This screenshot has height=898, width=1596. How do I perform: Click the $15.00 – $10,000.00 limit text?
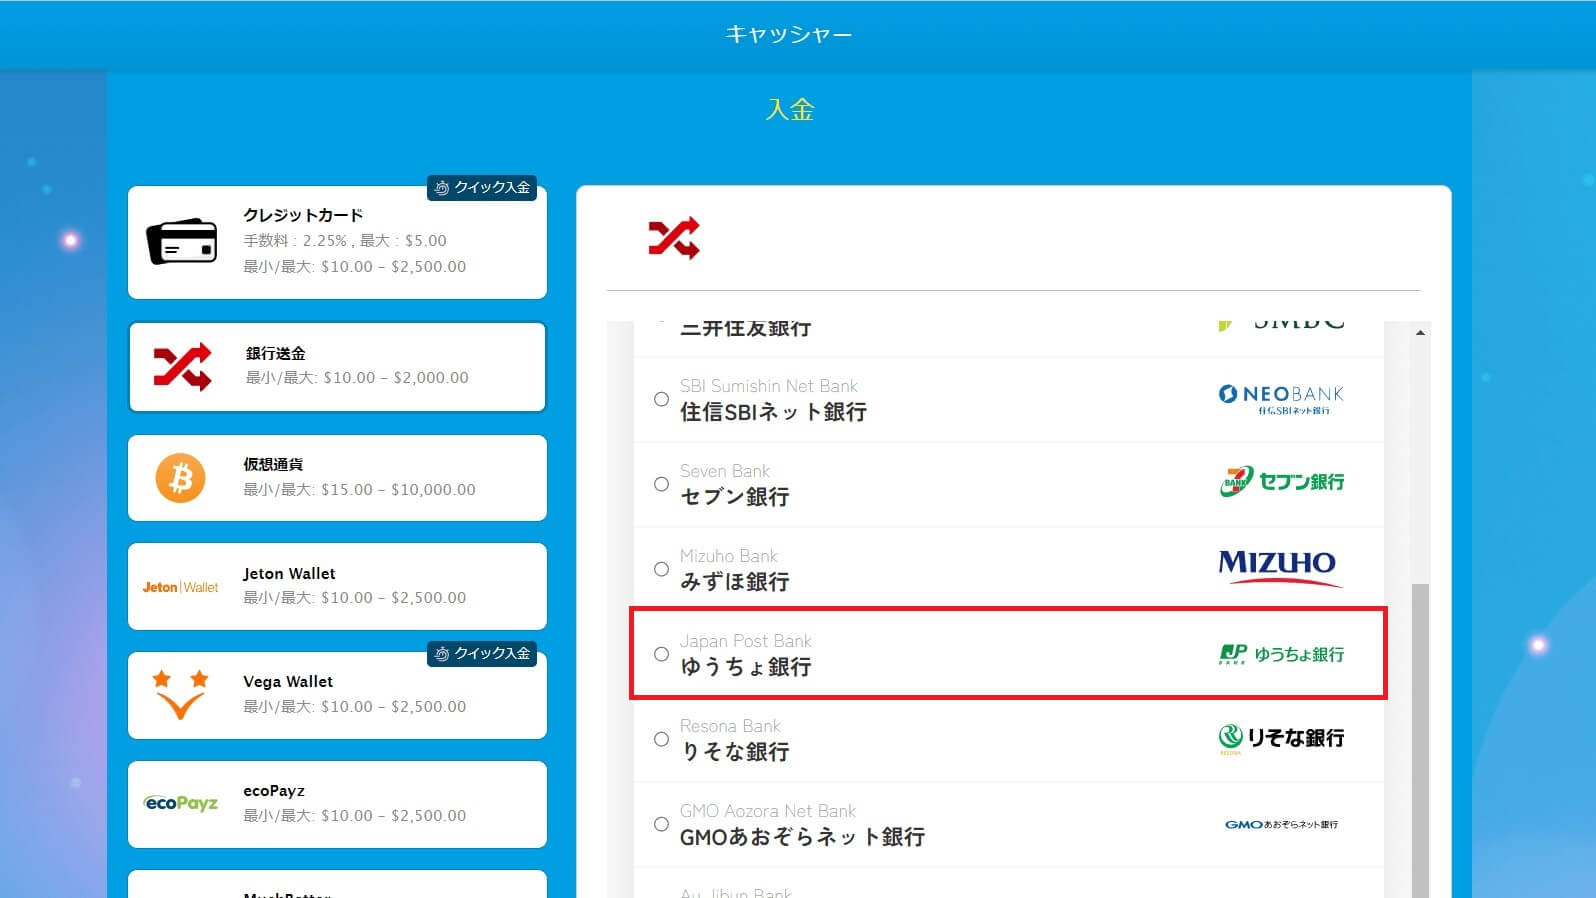click(398, 489)
